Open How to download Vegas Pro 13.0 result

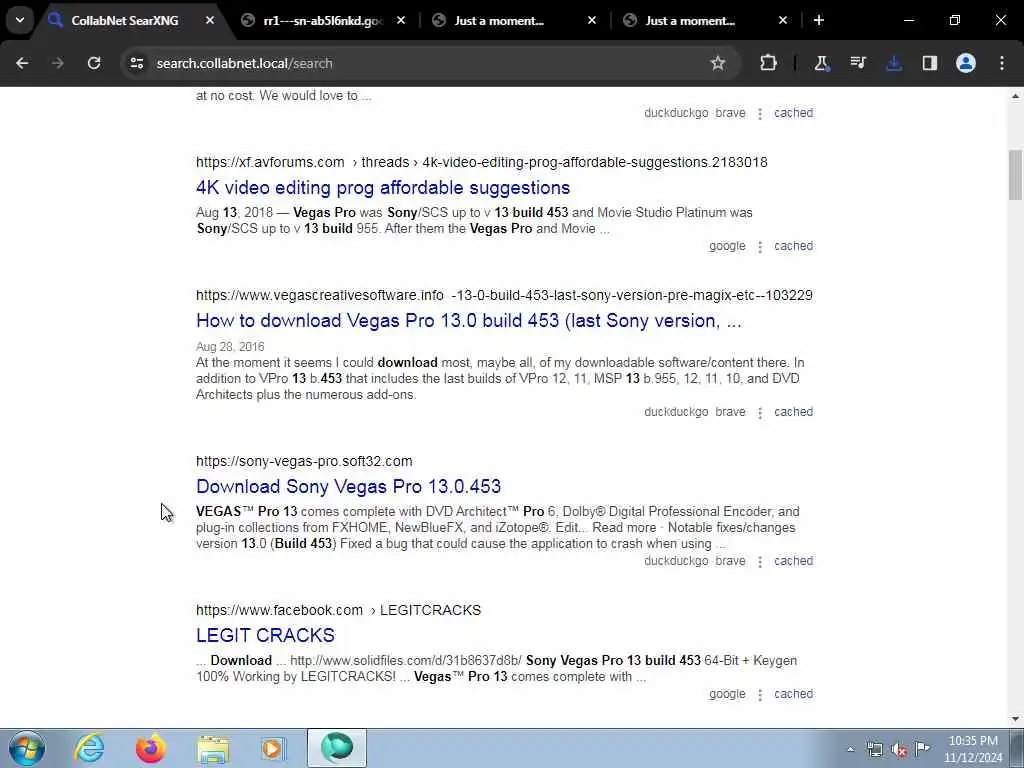(x=469, y=321)
